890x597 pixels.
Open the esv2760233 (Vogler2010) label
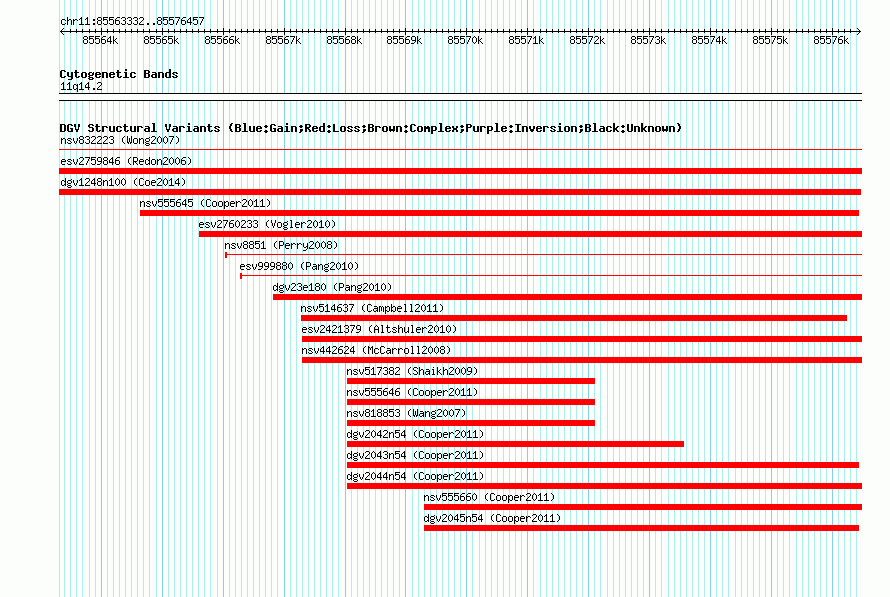(x=267, y=224)
